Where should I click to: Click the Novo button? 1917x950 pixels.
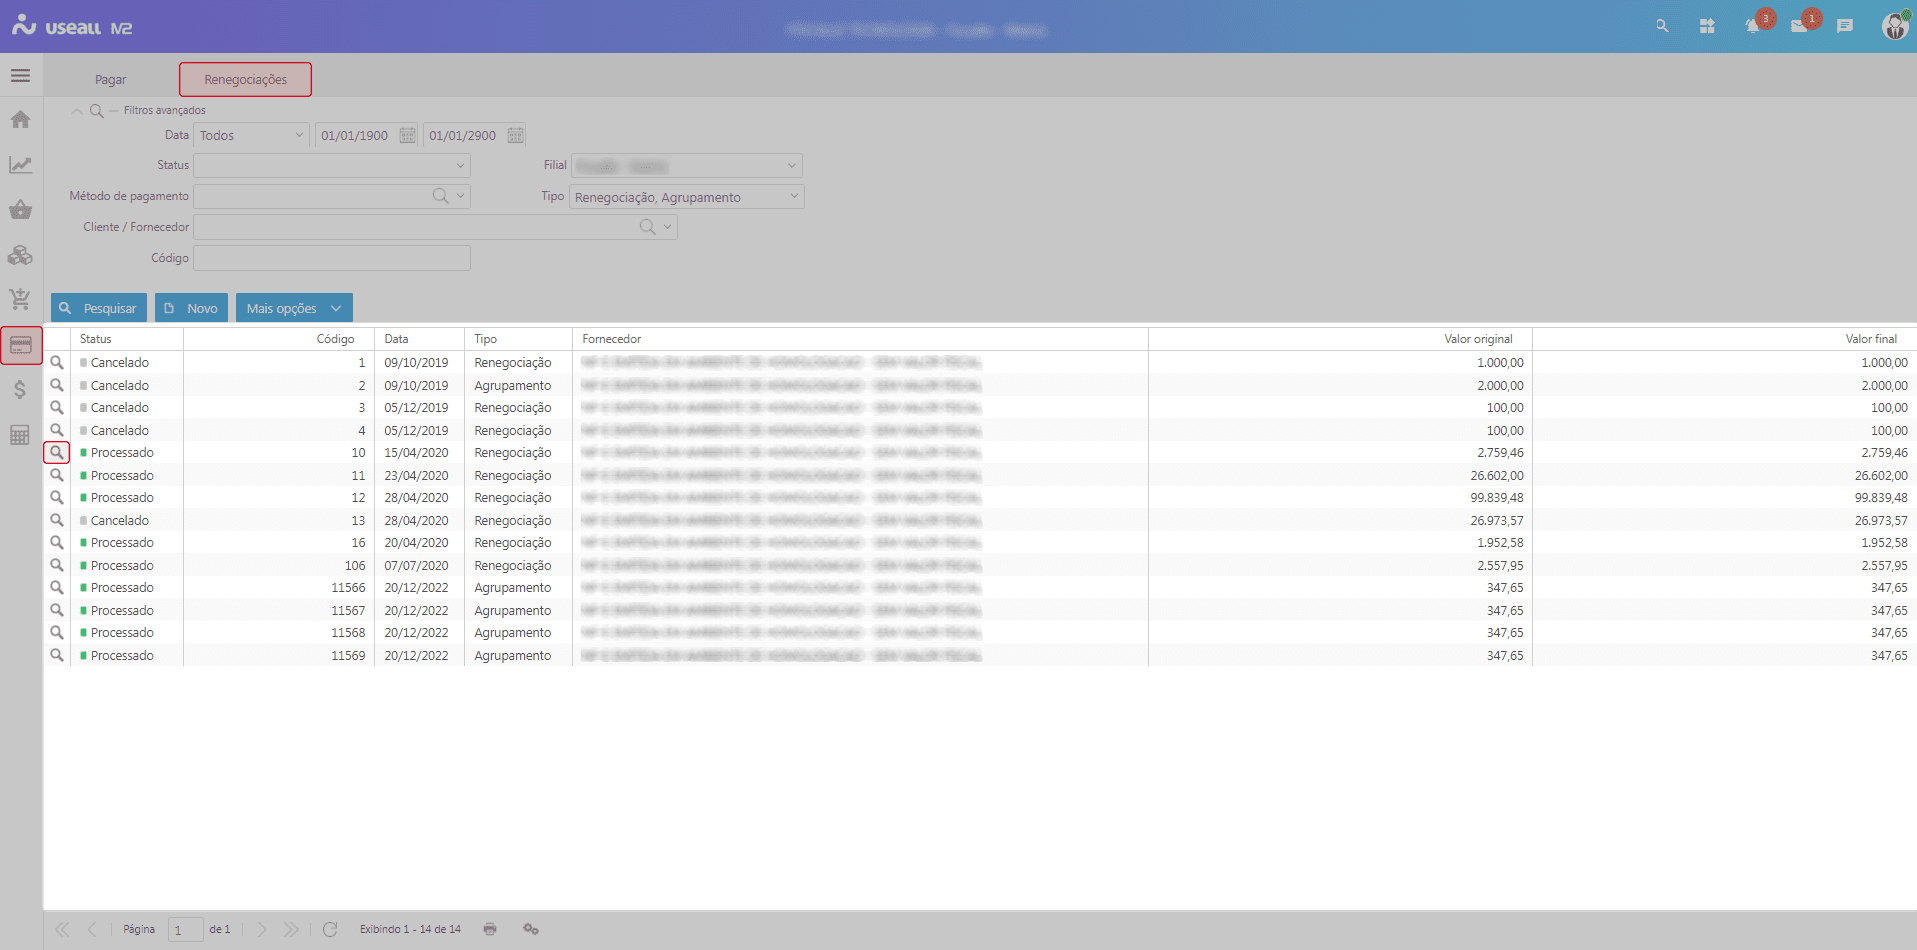pyautogui.click(x=192, y=308)
